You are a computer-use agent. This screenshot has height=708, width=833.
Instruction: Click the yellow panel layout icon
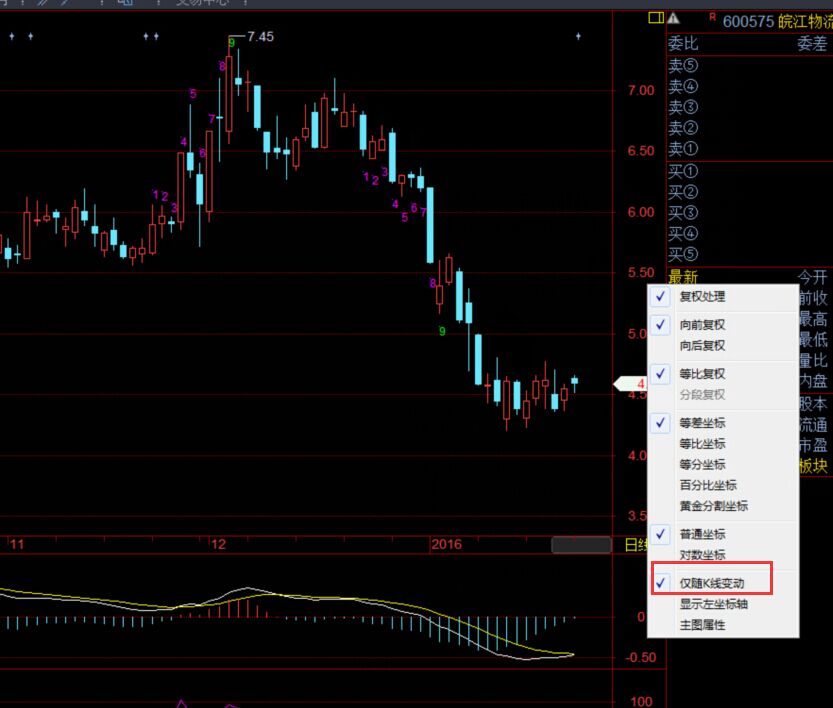(x=655, y=18)
